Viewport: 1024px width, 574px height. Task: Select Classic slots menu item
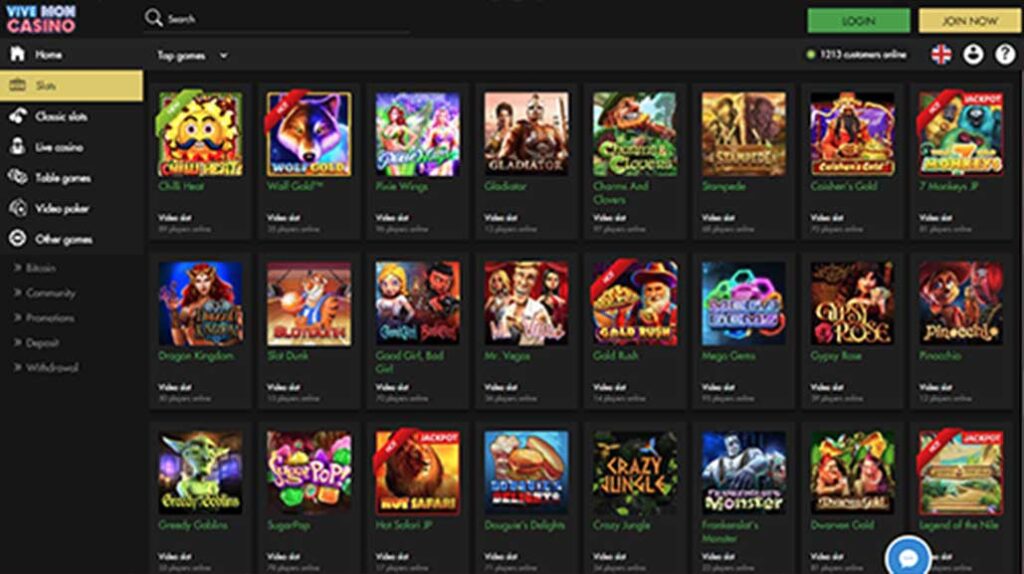pyautogui.click(x=61, y=116)
